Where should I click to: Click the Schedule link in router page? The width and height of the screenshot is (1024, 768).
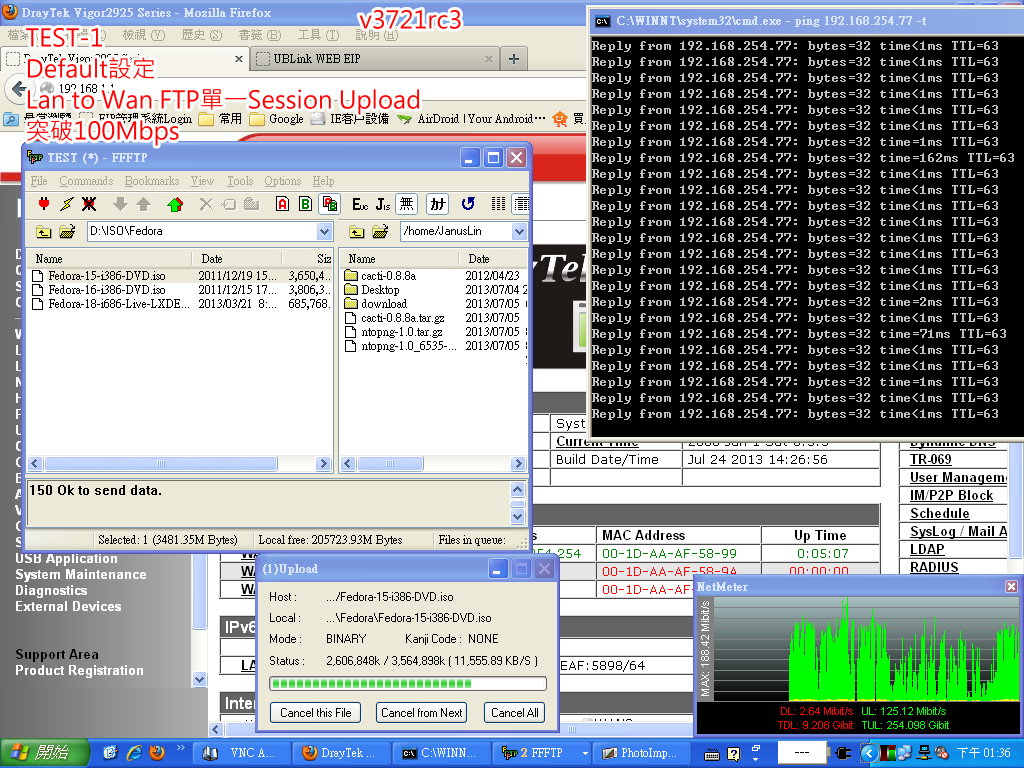[940, 513]
